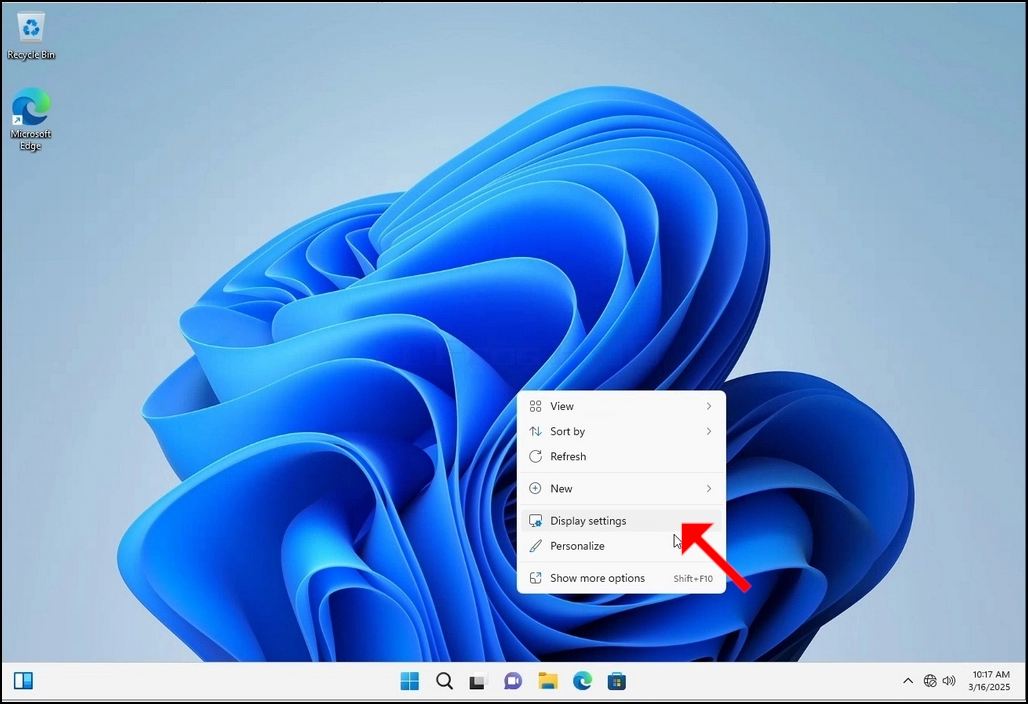Screen dimensions: 1028x704
Task: Open the network status tray icon
Action: (x=930, y=680)
